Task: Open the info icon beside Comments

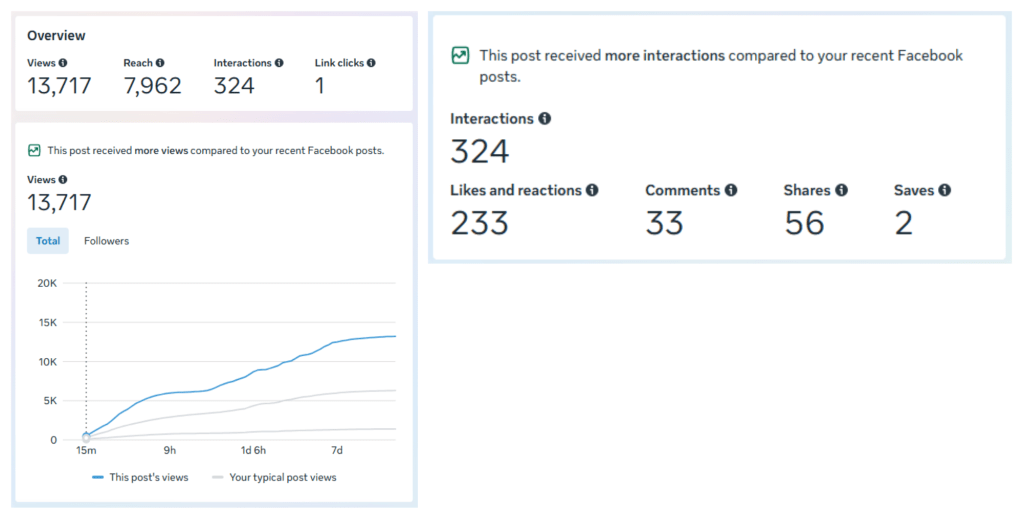Action: pos(731,190)
